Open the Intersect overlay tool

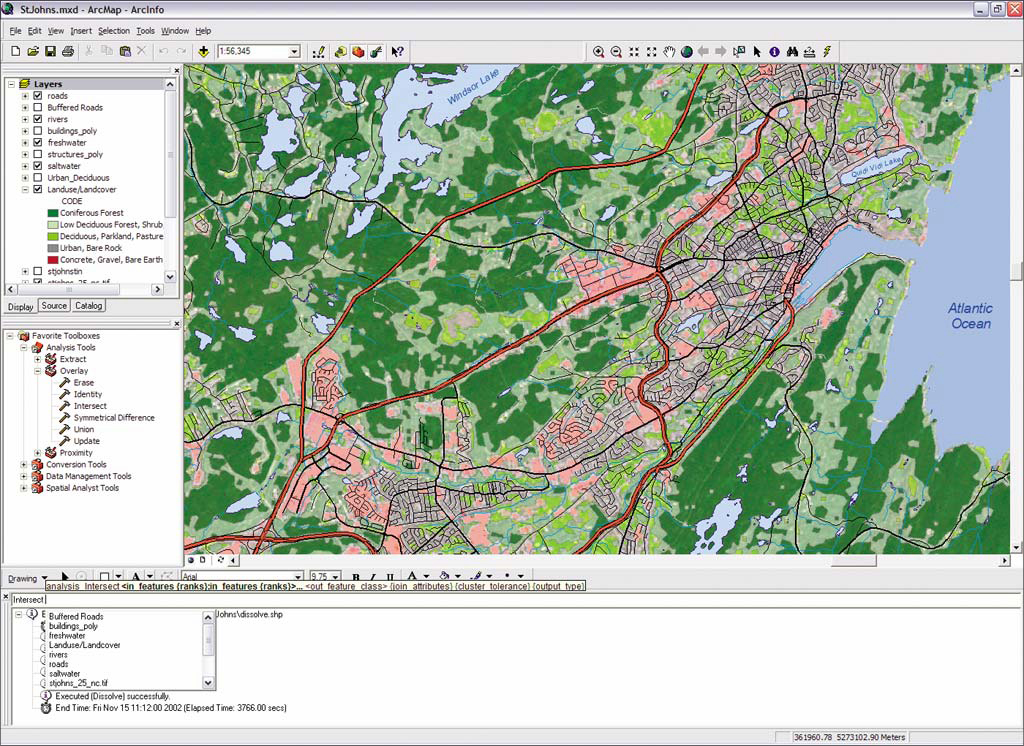[89, 406]
